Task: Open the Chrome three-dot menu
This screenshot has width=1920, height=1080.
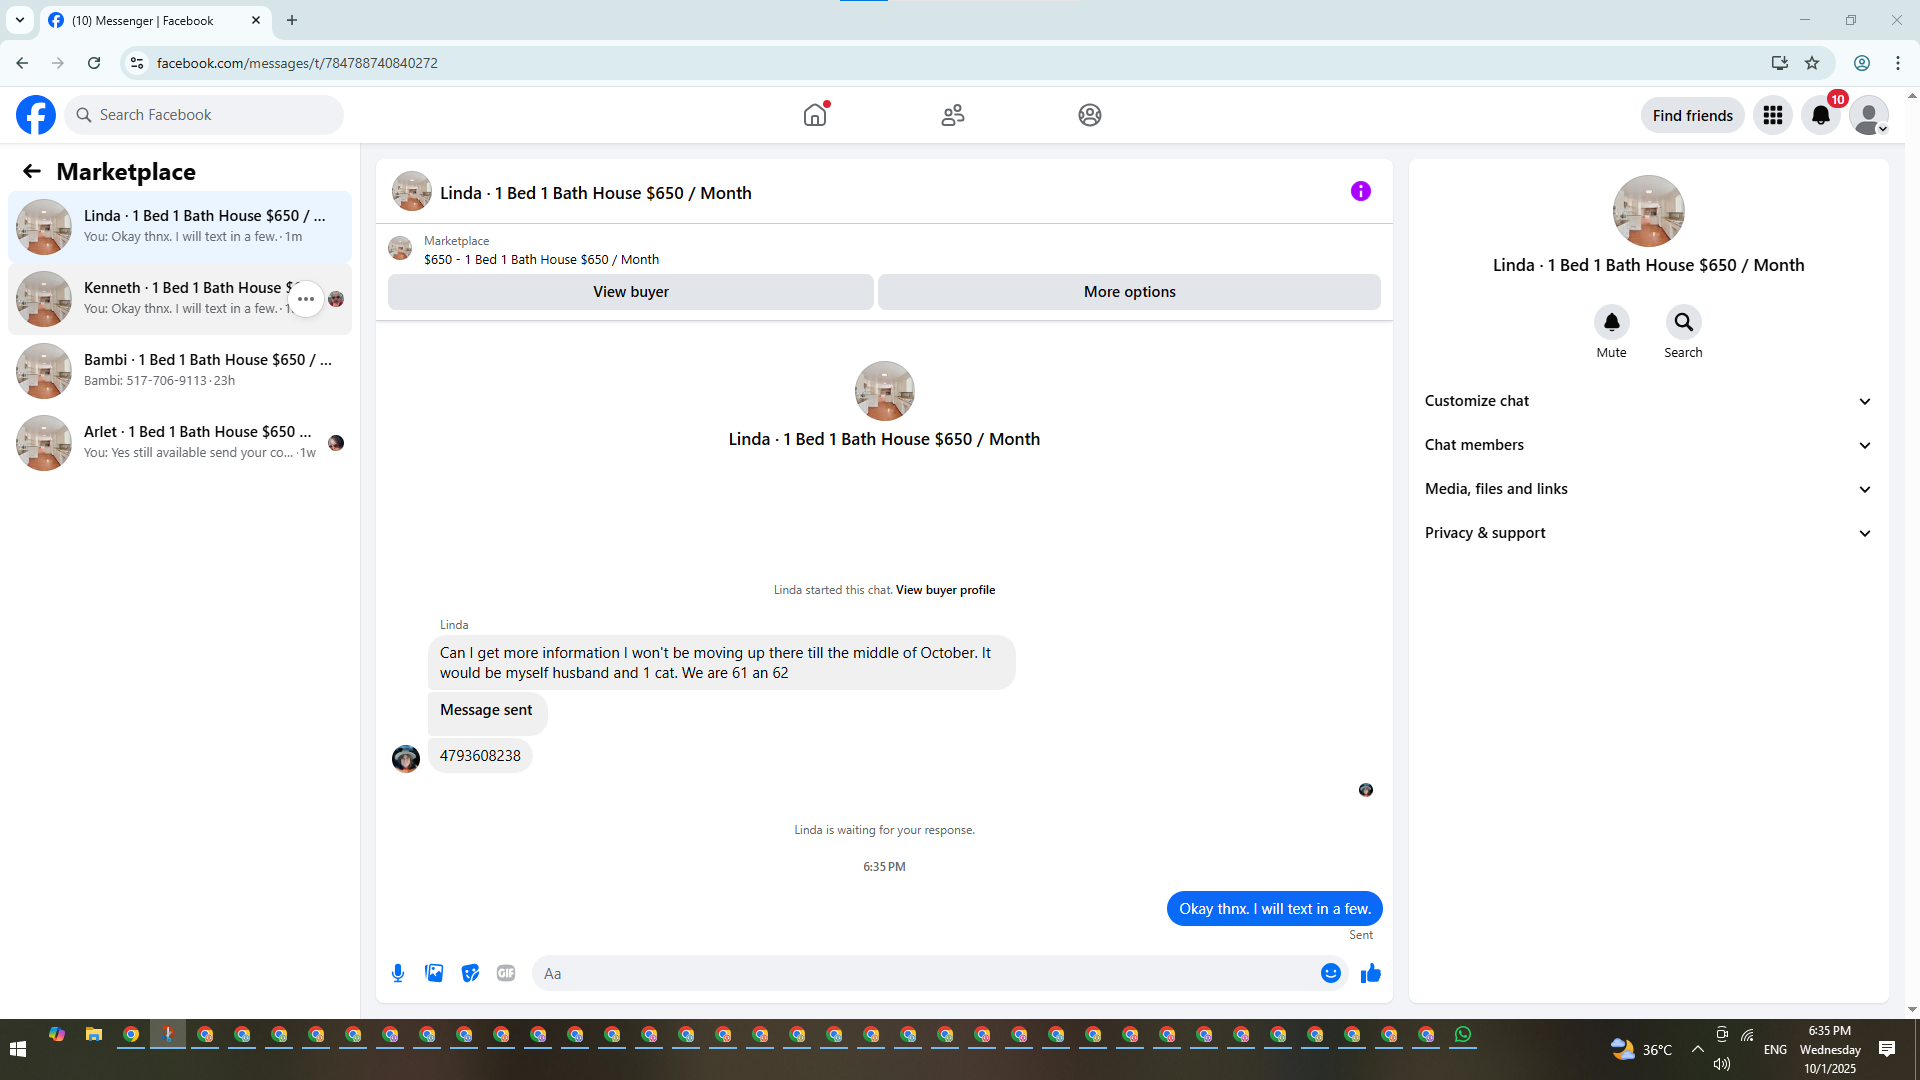Action: pyautogui.click(x=1898, y=63)
